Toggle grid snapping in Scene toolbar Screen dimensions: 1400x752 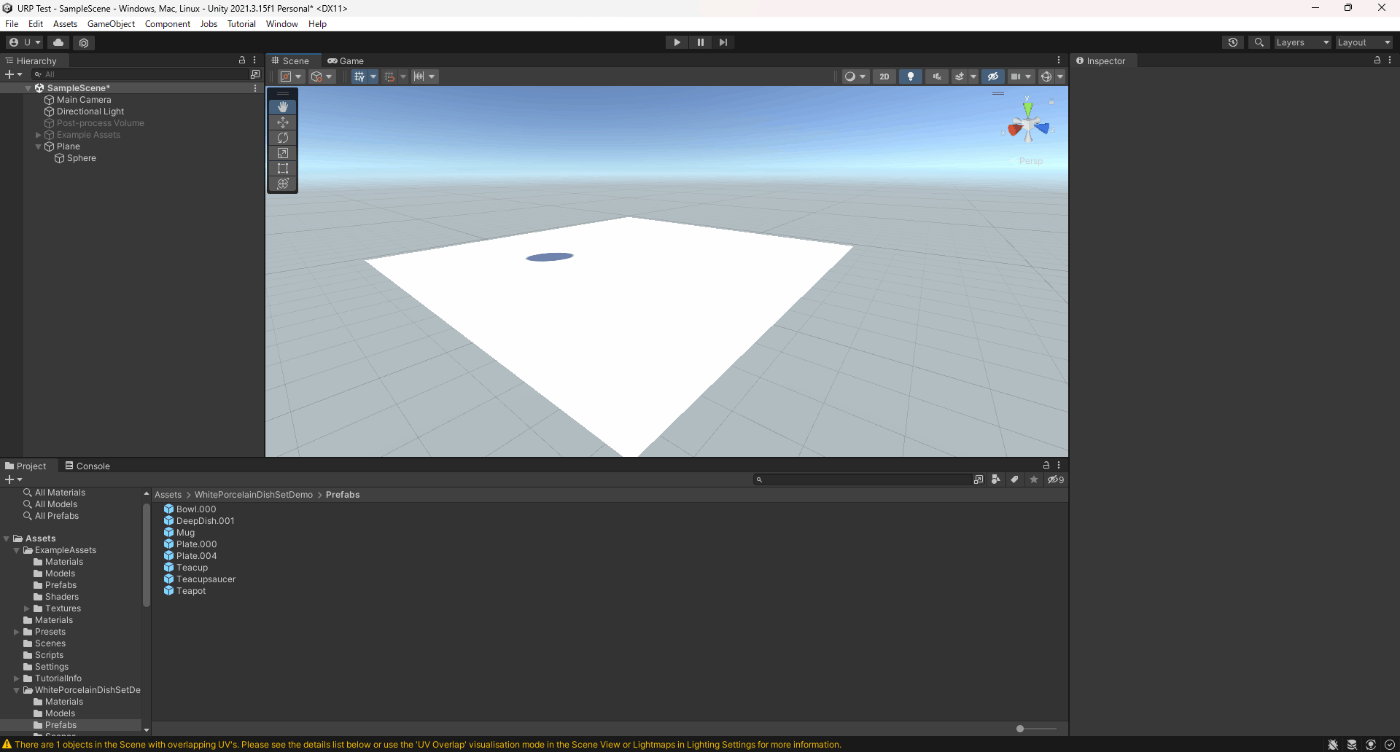(x=390, y=76)
